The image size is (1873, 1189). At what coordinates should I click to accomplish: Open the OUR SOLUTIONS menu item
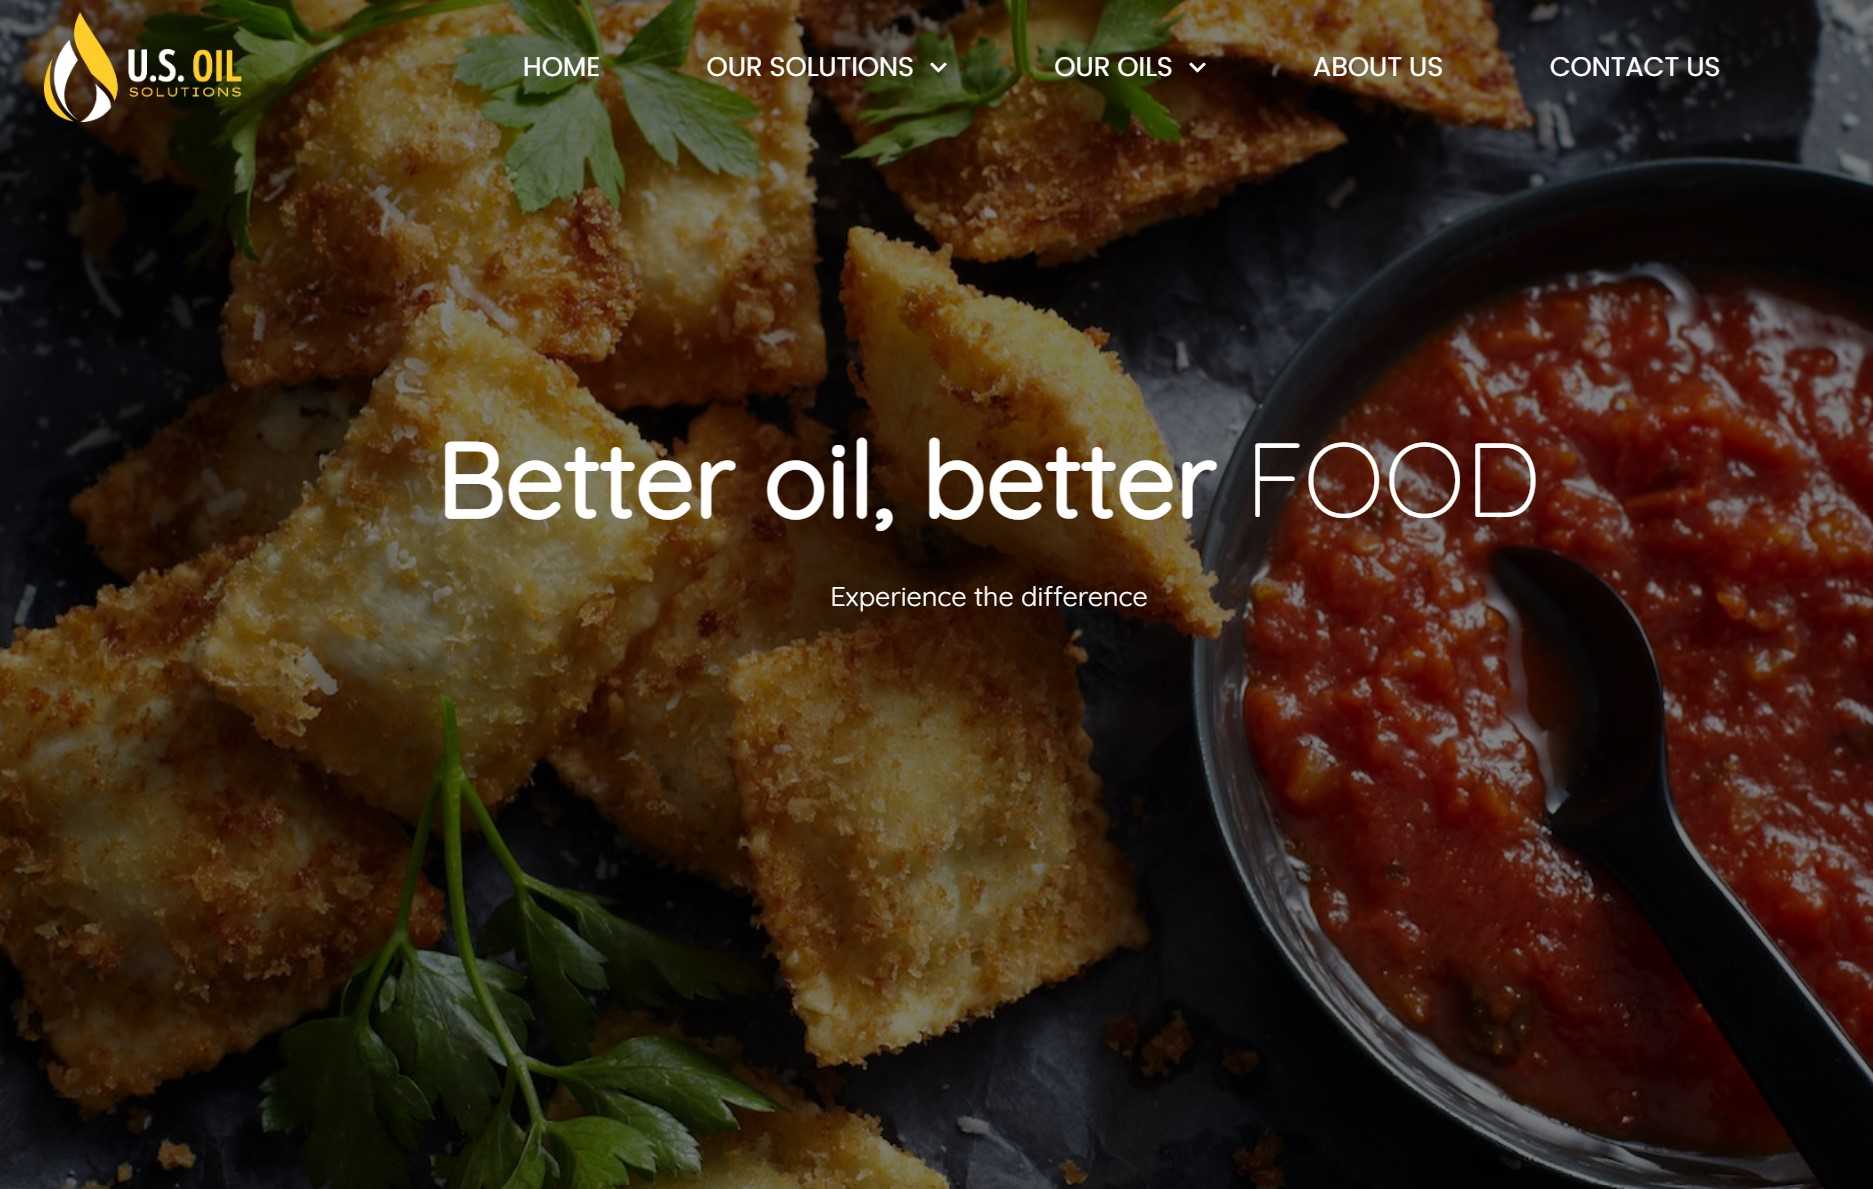click(x=809, y=67)
